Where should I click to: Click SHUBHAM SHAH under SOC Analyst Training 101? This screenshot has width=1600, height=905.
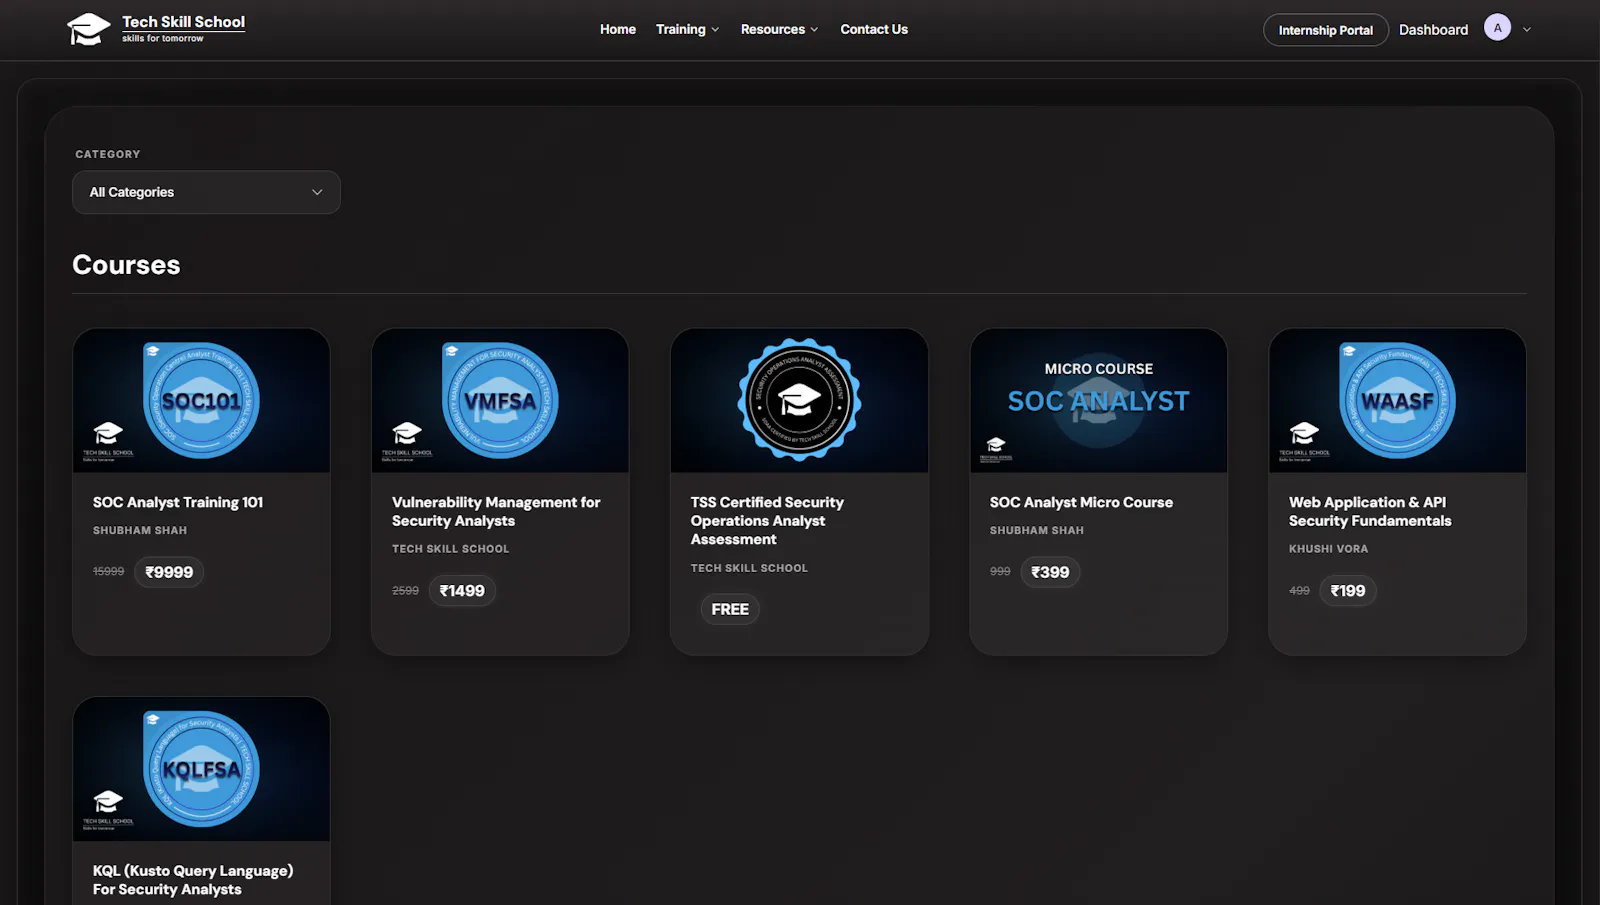(140, 530)
